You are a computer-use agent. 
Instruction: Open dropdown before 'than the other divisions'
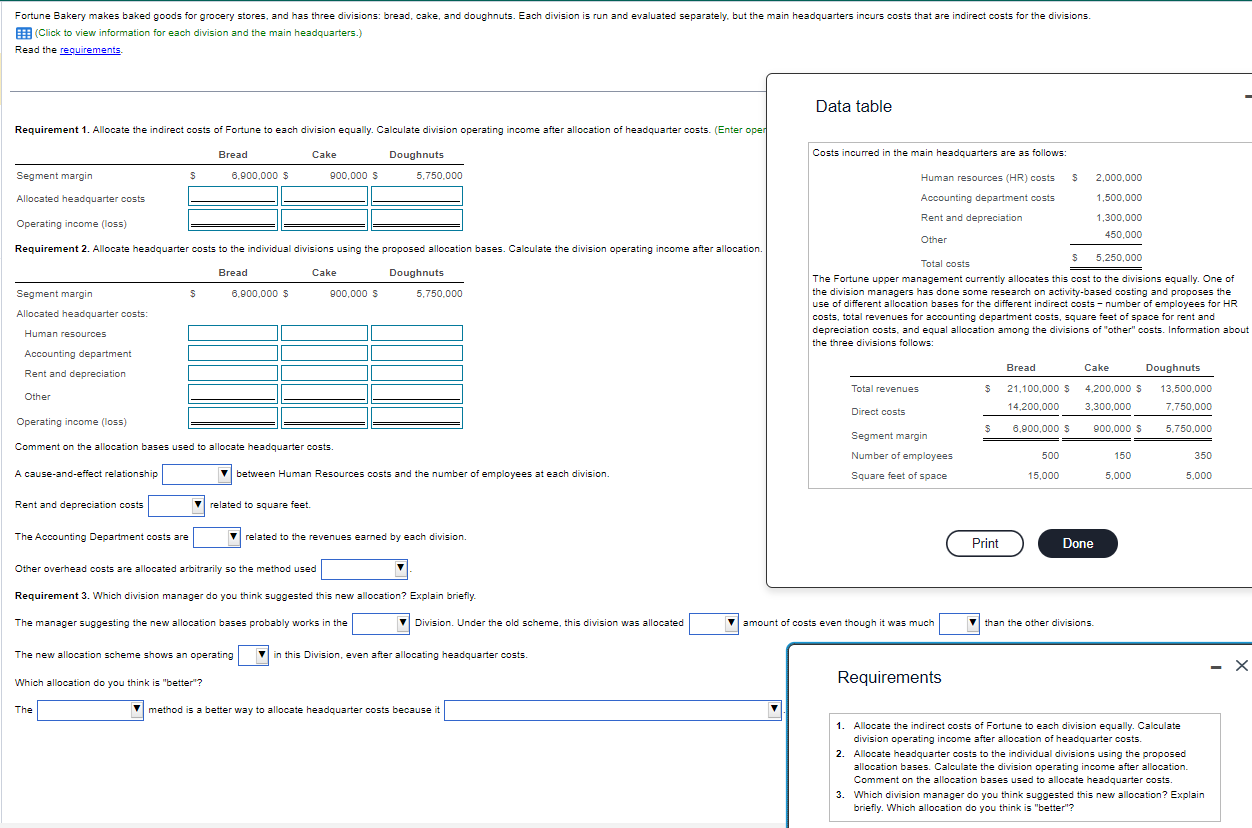click(960, 623)
